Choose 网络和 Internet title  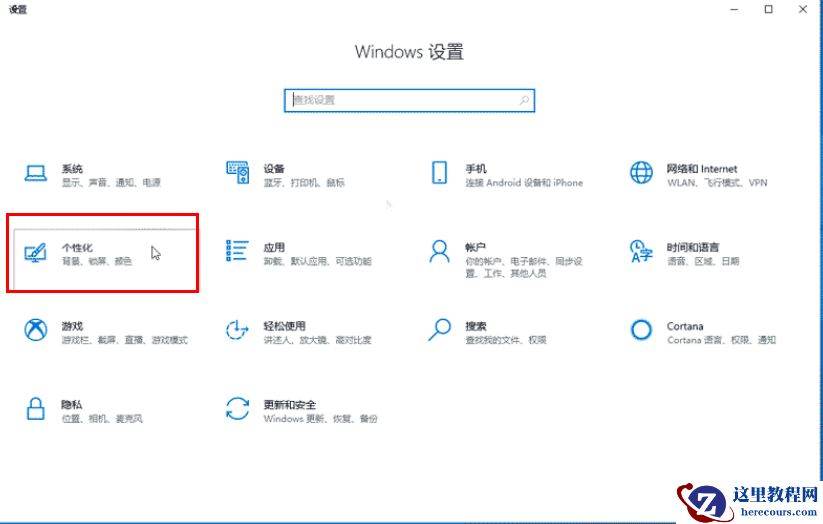click(x=702, y=169)
